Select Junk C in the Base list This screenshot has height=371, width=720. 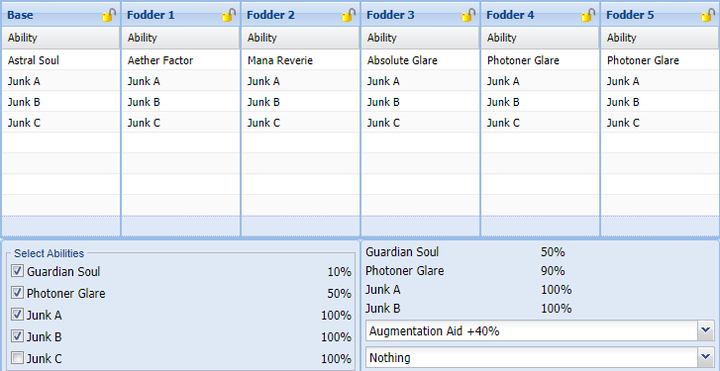(x=61, y=123)
